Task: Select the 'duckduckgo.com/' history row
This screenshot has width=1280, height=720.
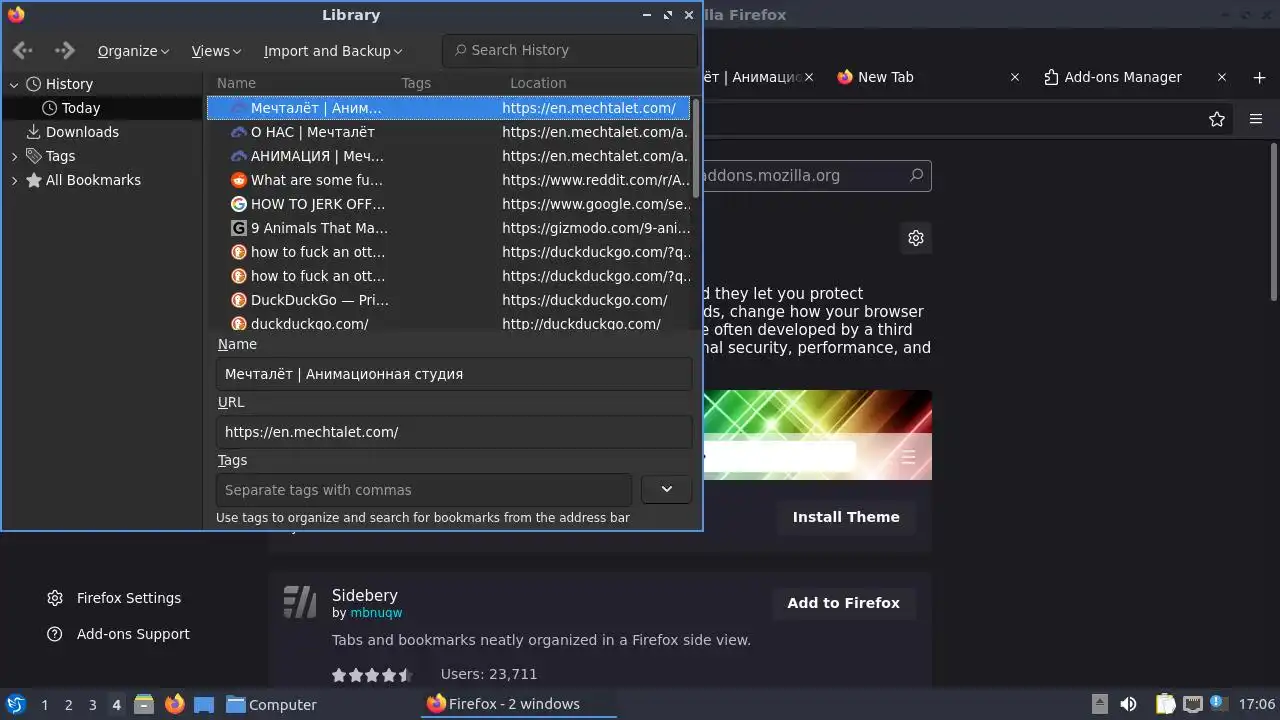Action: tap(448, 323)
